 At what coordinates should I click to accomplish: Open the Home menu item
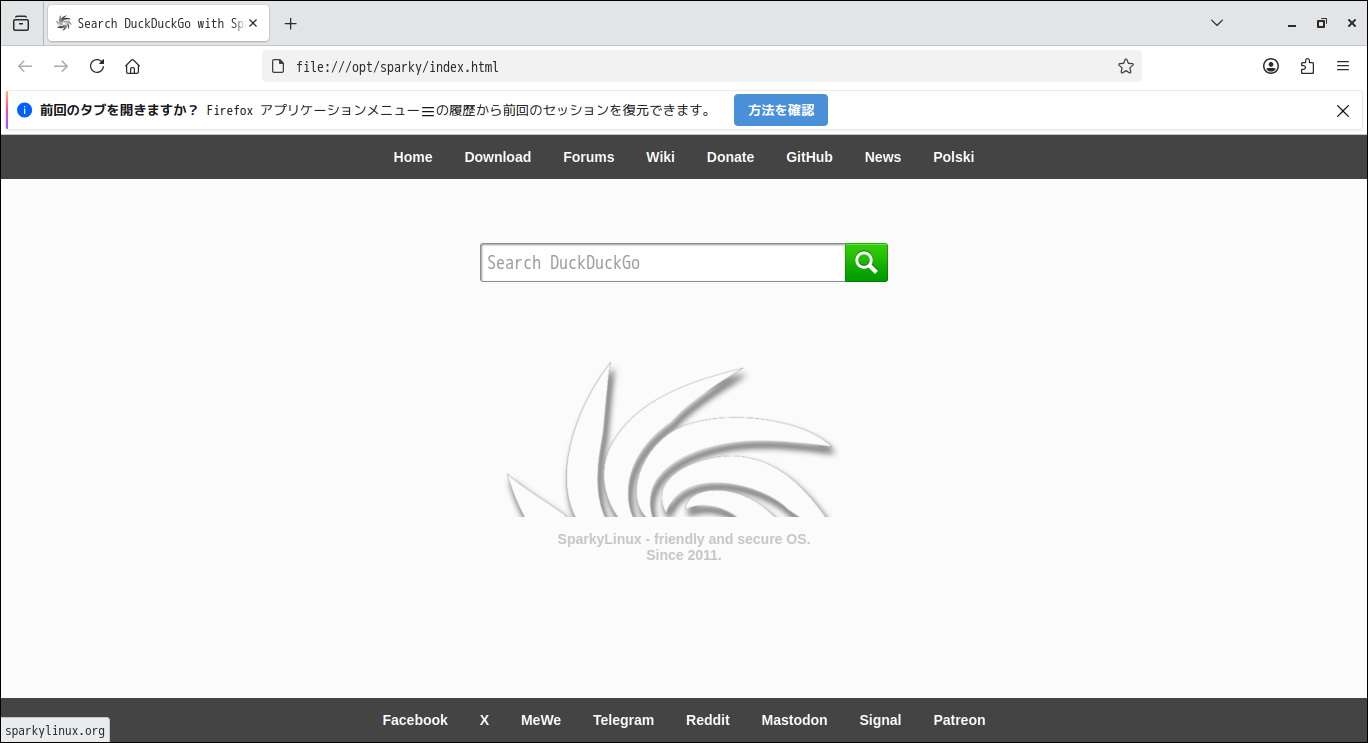click(x=413, y=157)
